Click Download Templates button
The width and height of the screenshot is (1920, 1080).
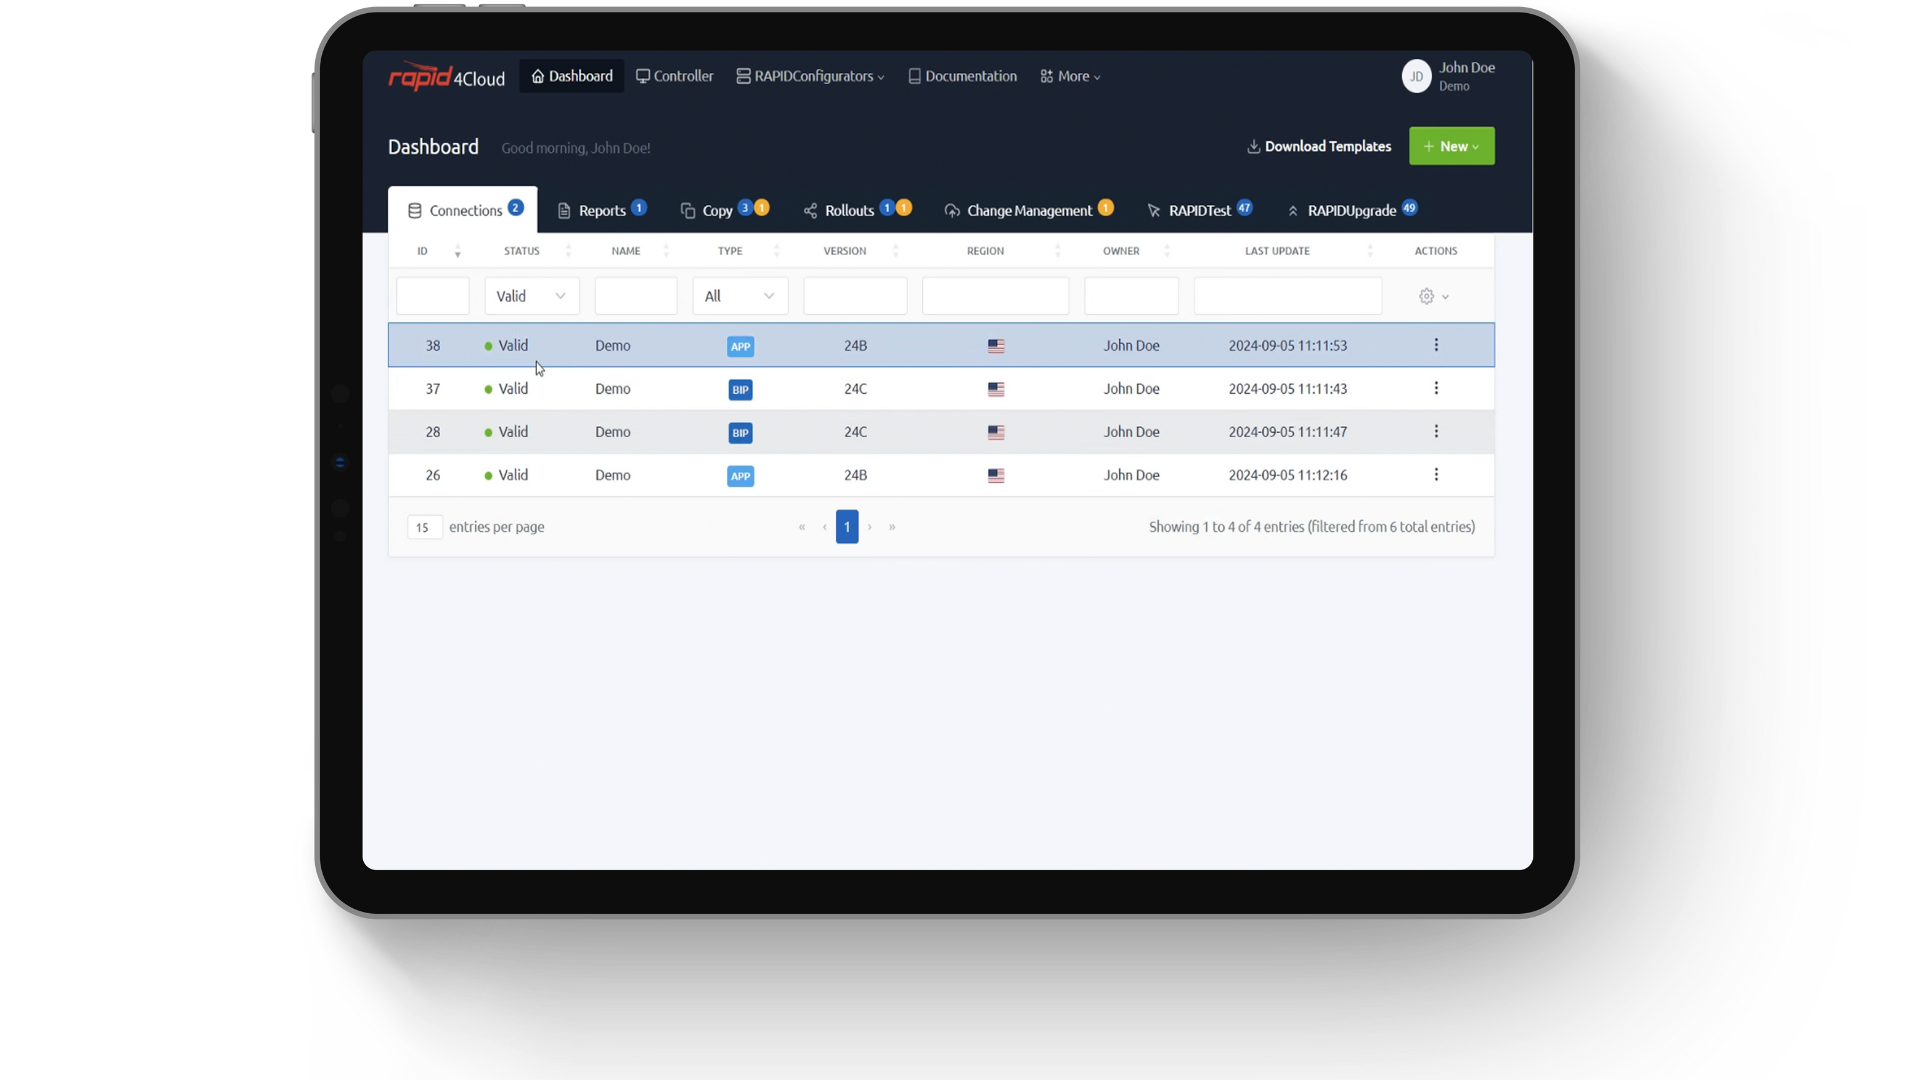1319,146
